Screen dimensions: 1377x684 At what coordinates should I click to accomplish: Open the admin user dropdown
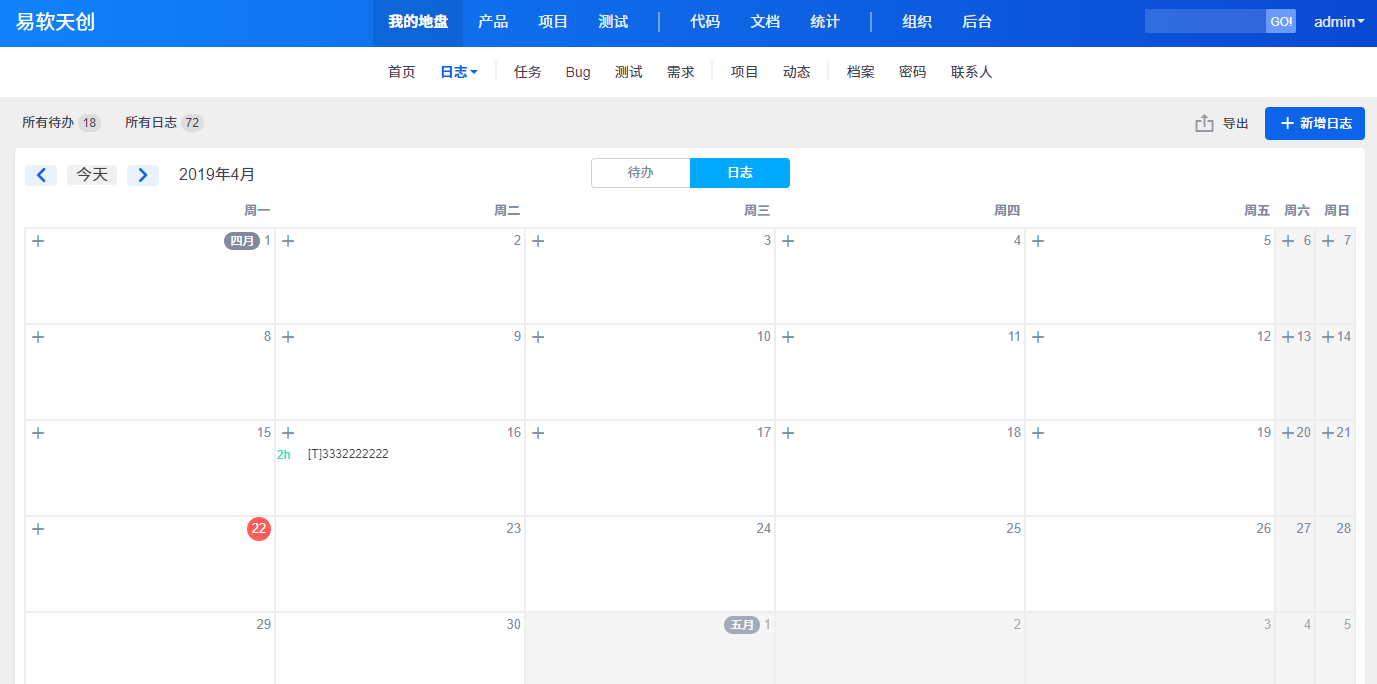[1339, 22]
